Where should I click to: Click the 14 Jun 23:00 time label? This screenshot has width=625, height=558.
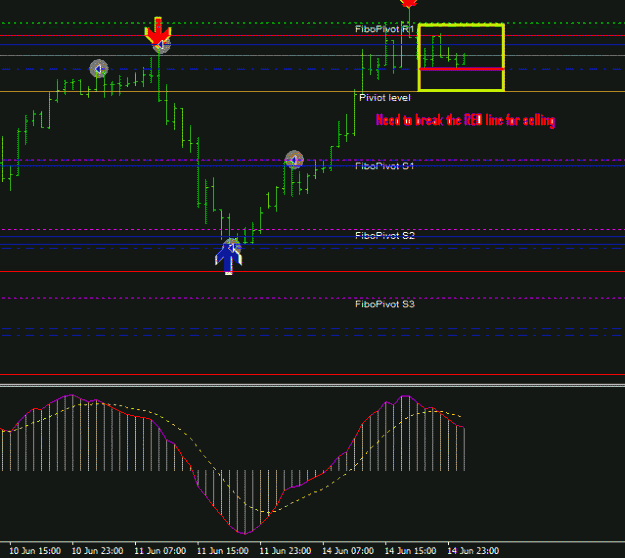pos(473,551)
